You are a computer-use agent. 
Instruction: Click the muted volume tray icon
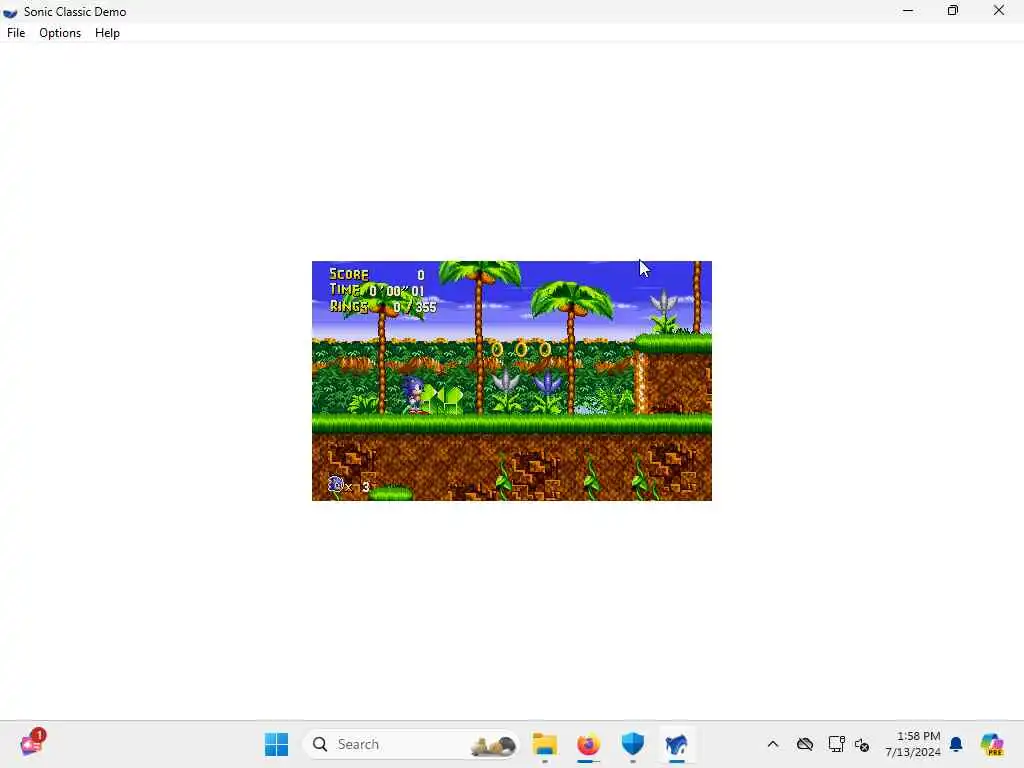[862, 745]
